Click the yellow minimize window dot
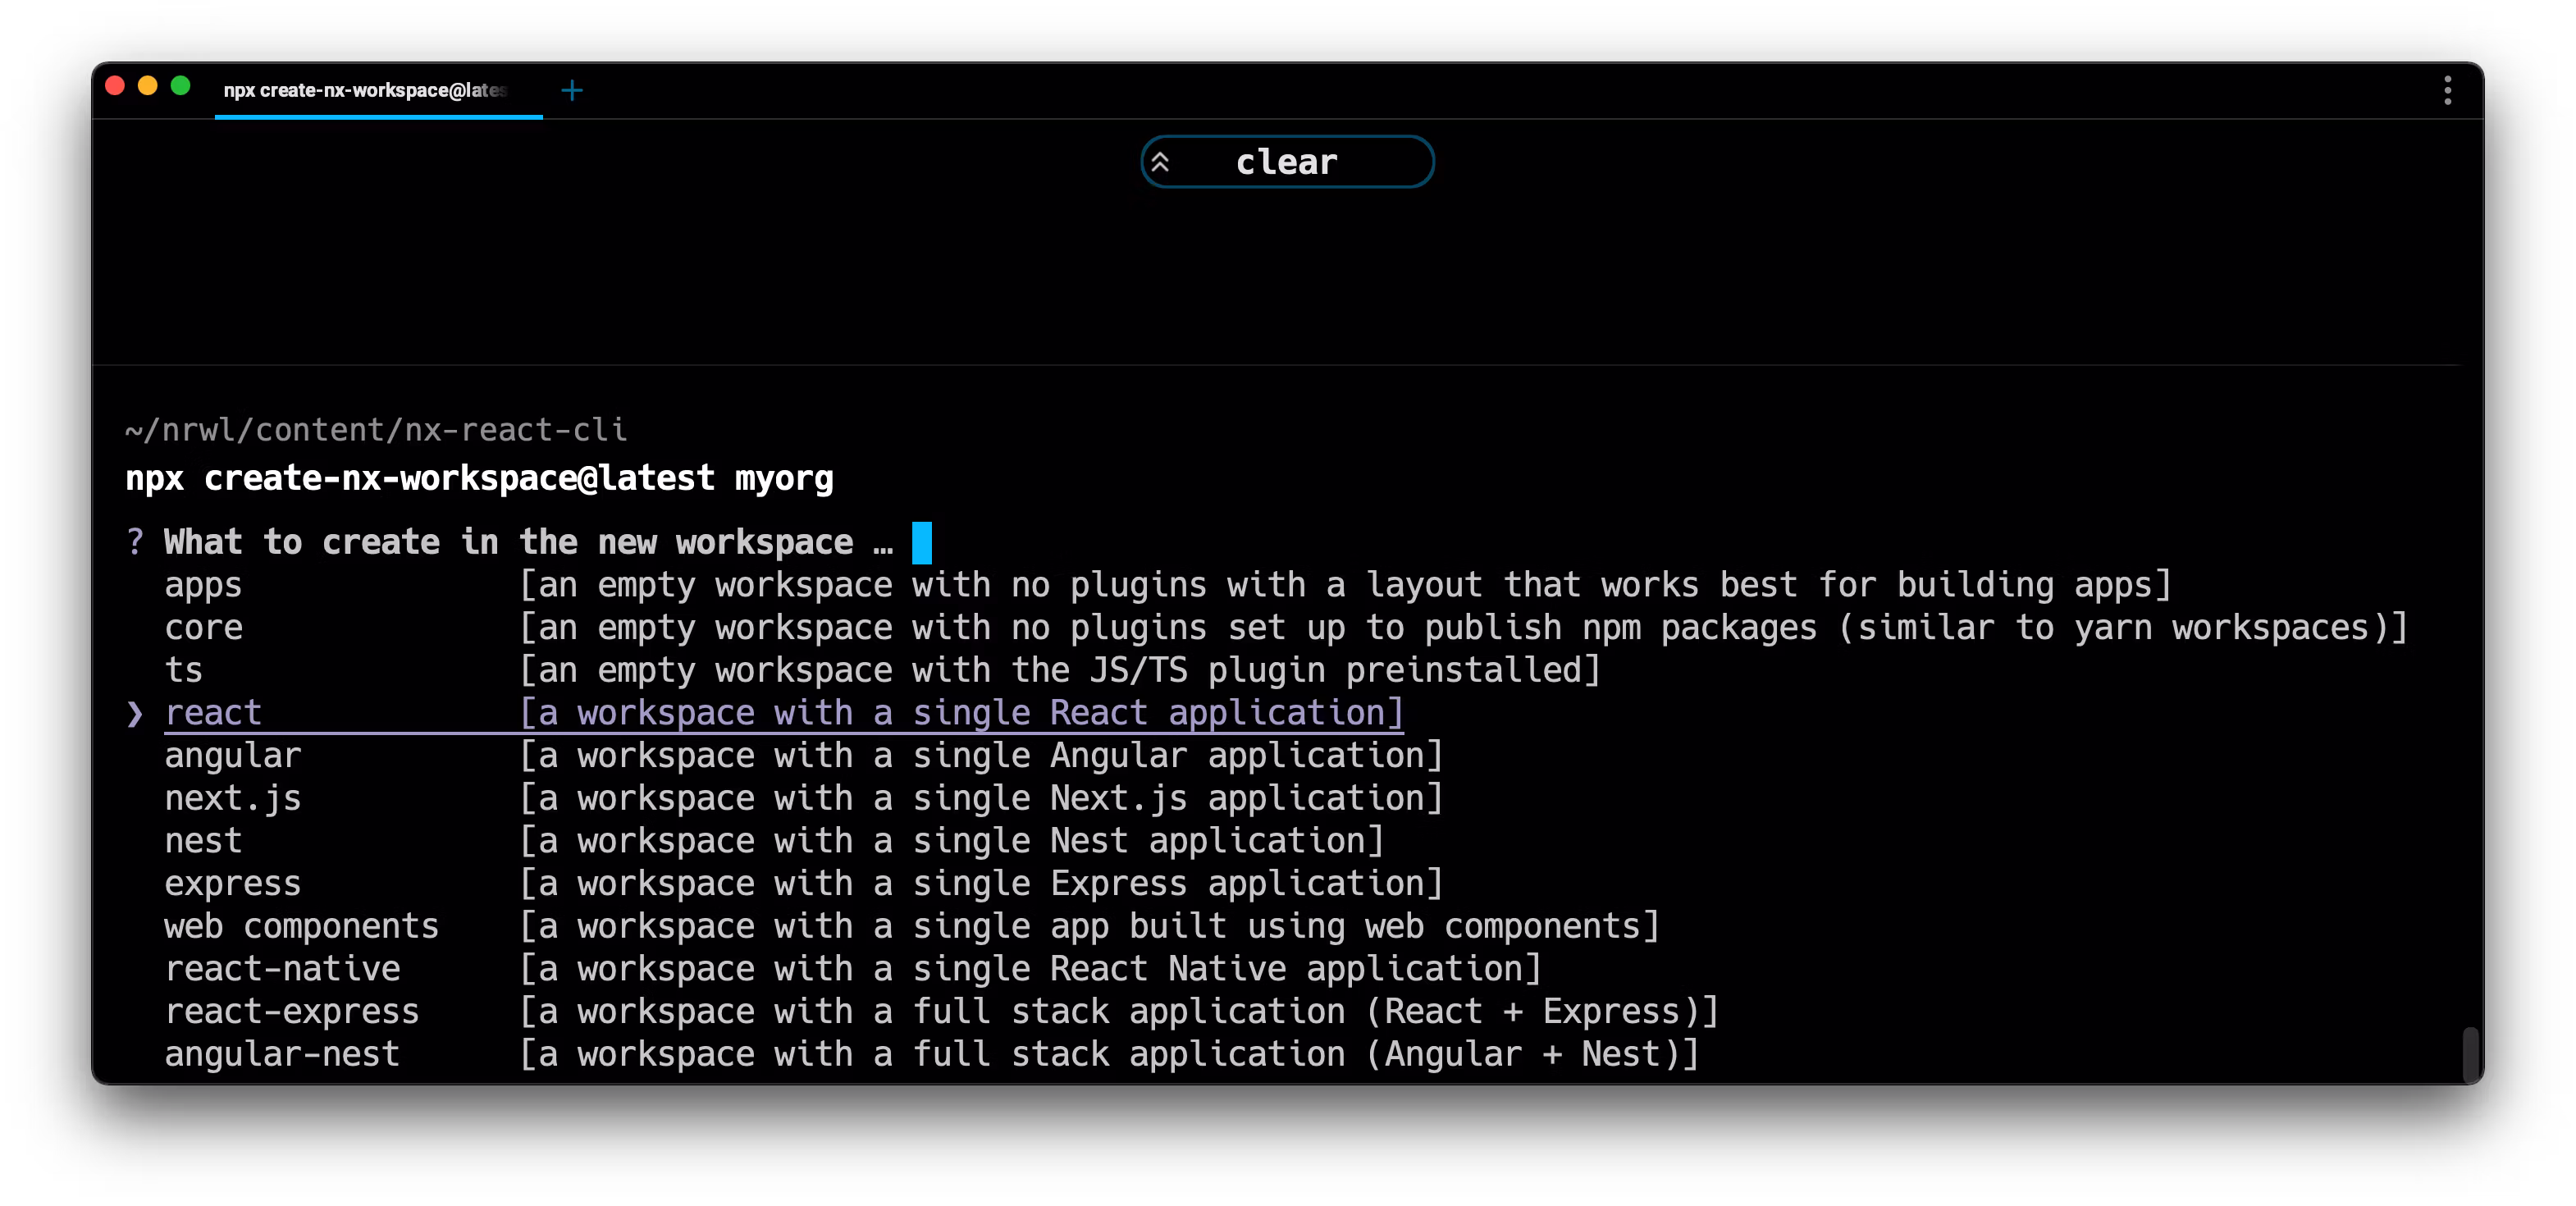This screenshot has width=2576, height=1206. (148, 87)
